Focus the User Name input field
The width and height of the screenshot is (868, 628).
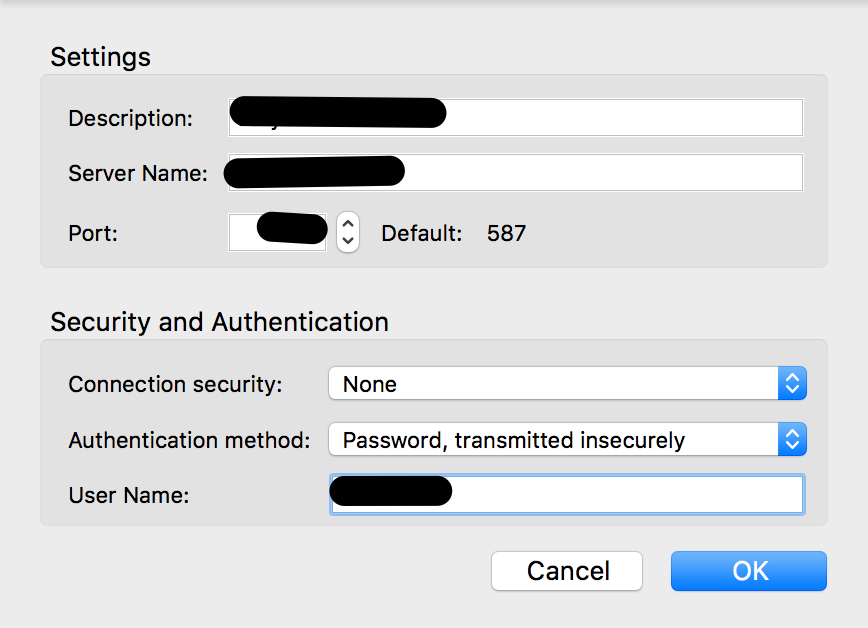(x=620, y=494)
